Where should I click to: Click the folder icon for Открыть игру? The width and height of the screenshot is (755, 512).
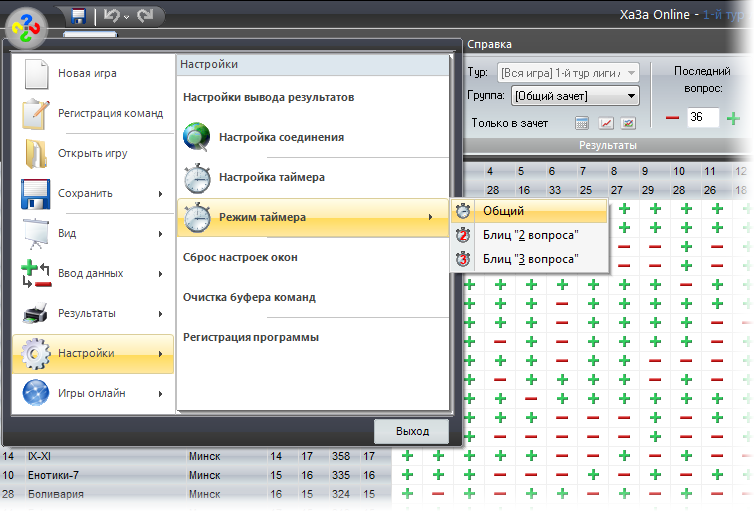pos(36,154)
